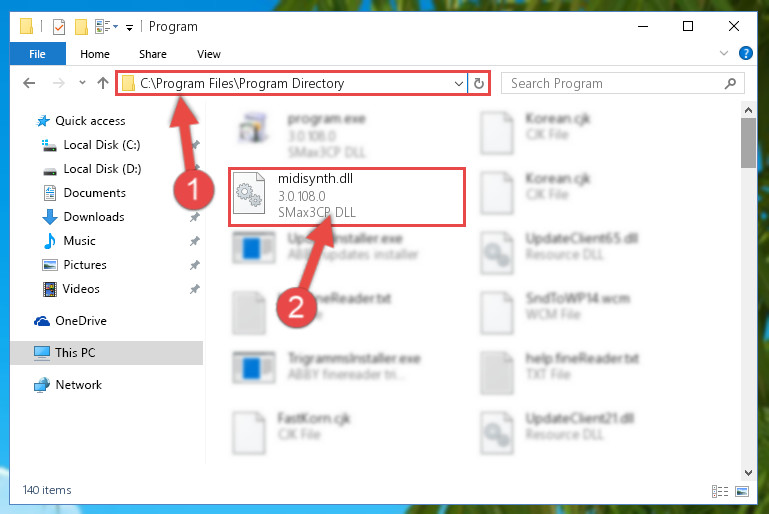
Task: Refresh the current folder
Action: pos(479,83)
